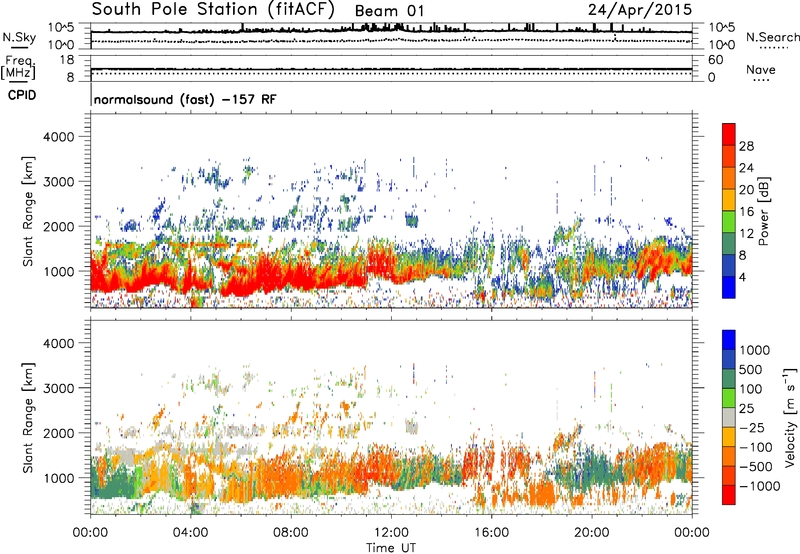Click the gray segment of velocity colorbar

[x=729, y=417]
